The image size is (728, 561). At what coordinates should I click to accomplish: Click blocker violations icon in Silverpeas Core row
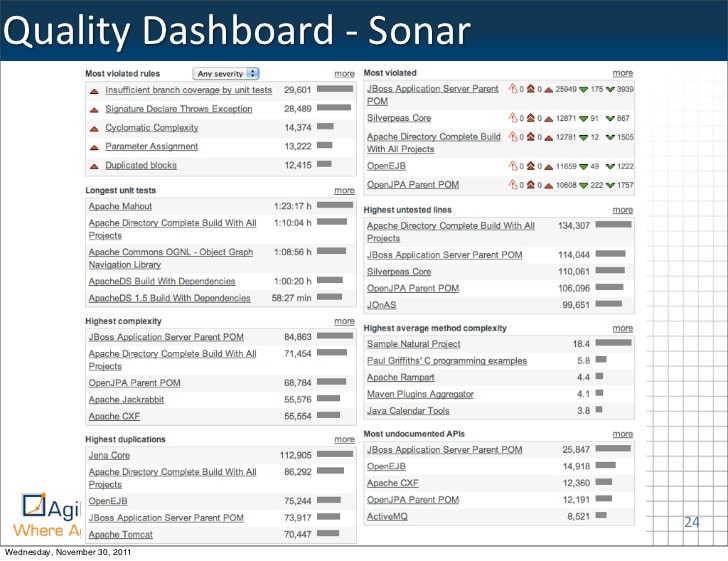click(513, 118)
